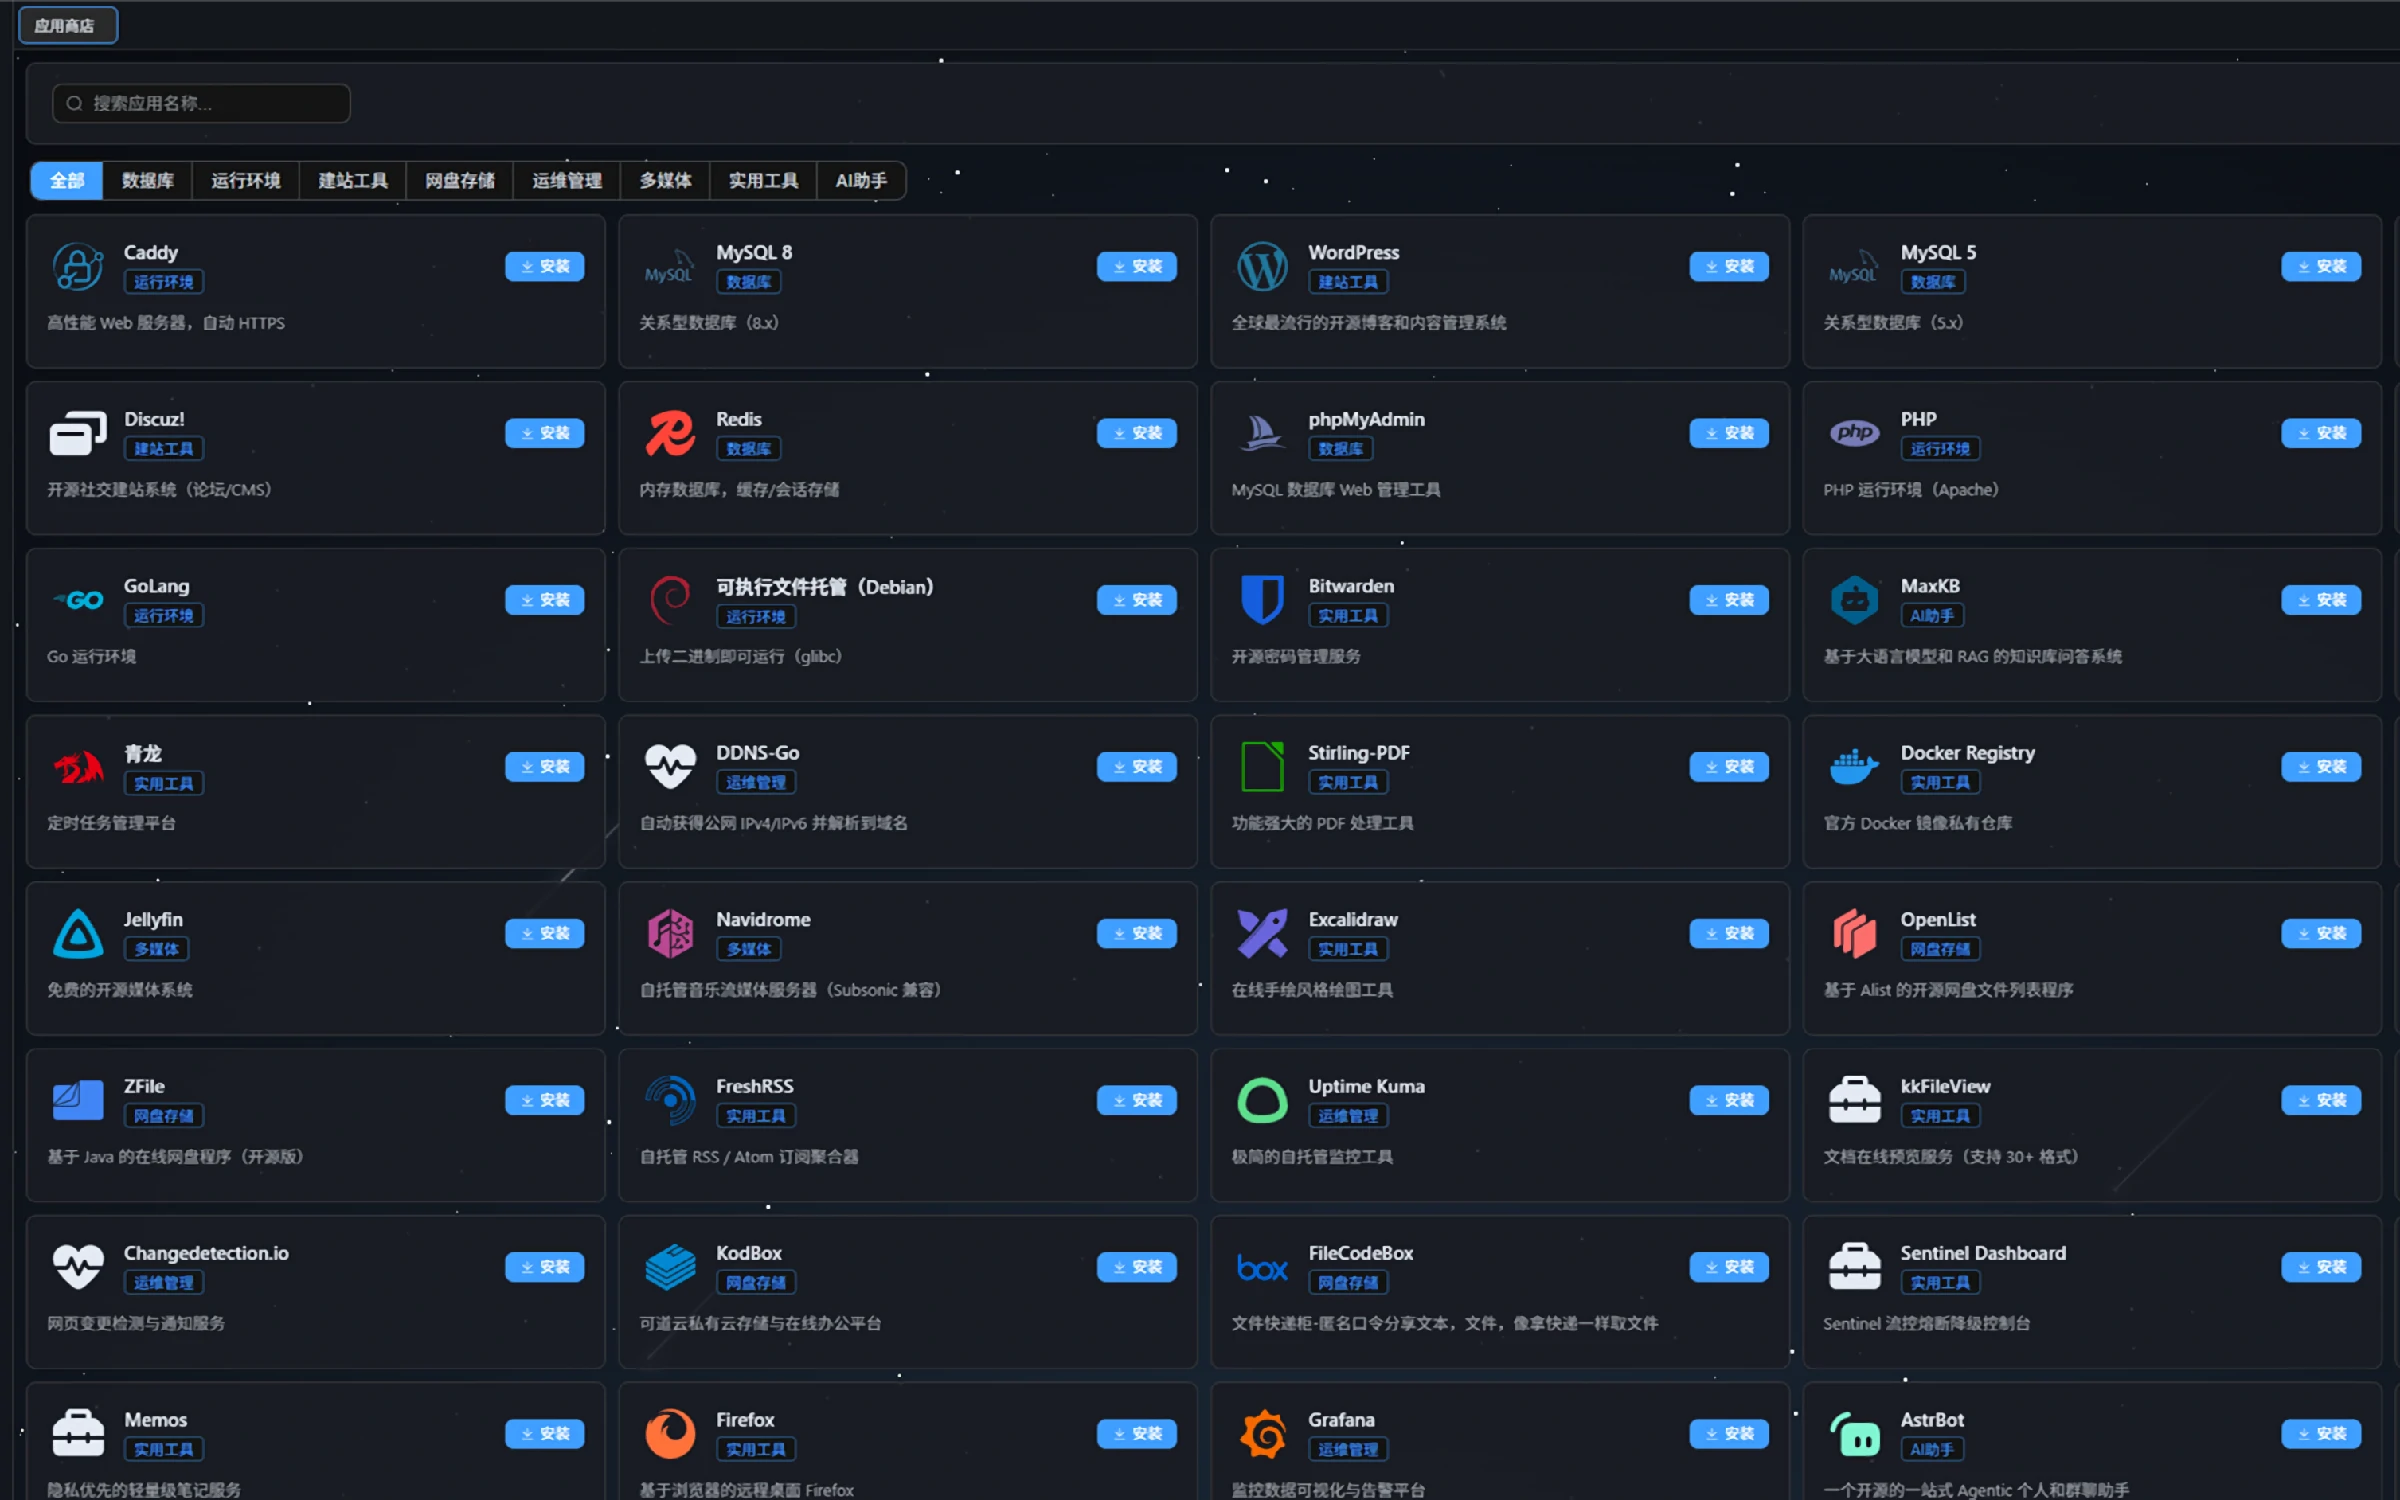The image size is (2400, 1500).
Task: Filter apps by AI助手 tab
Action: pyautogui.click(x=862, y=181)
